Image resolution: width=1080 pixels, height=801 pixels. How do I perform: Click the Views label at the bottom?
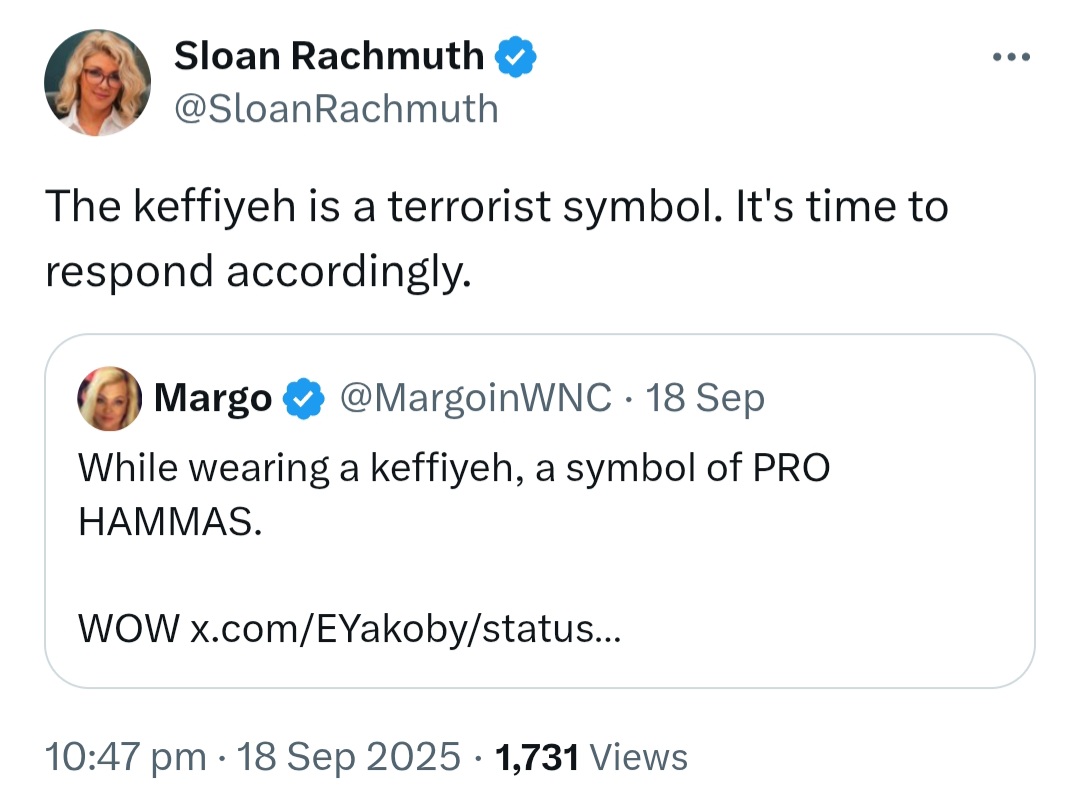tap(639, 756)
